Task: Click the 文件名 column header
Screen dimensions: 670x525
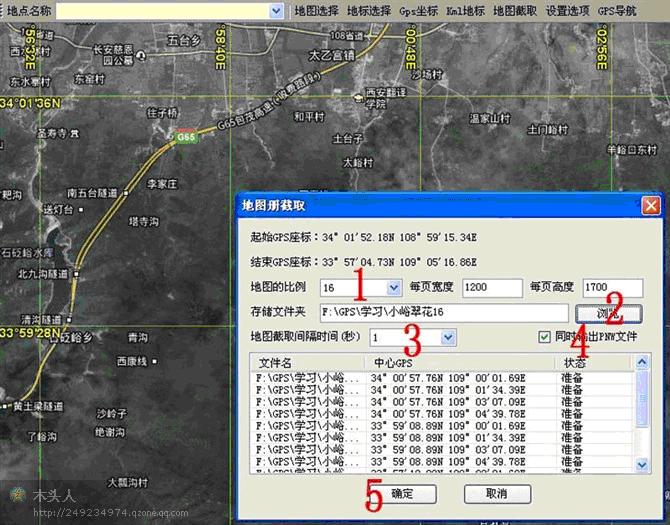Action: (x=276, y=362)
